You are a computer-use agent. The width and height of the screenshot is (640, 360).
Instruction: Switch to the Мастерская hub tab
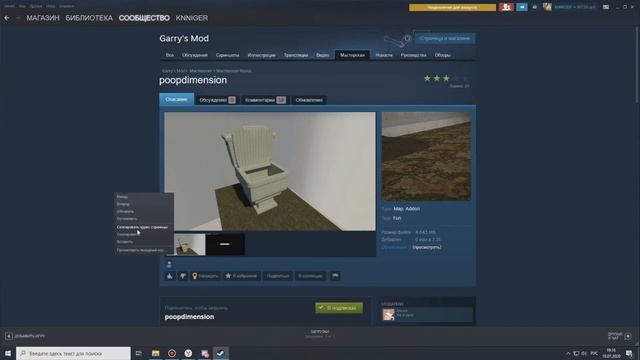pyautogui.click(x=352, y=55)
